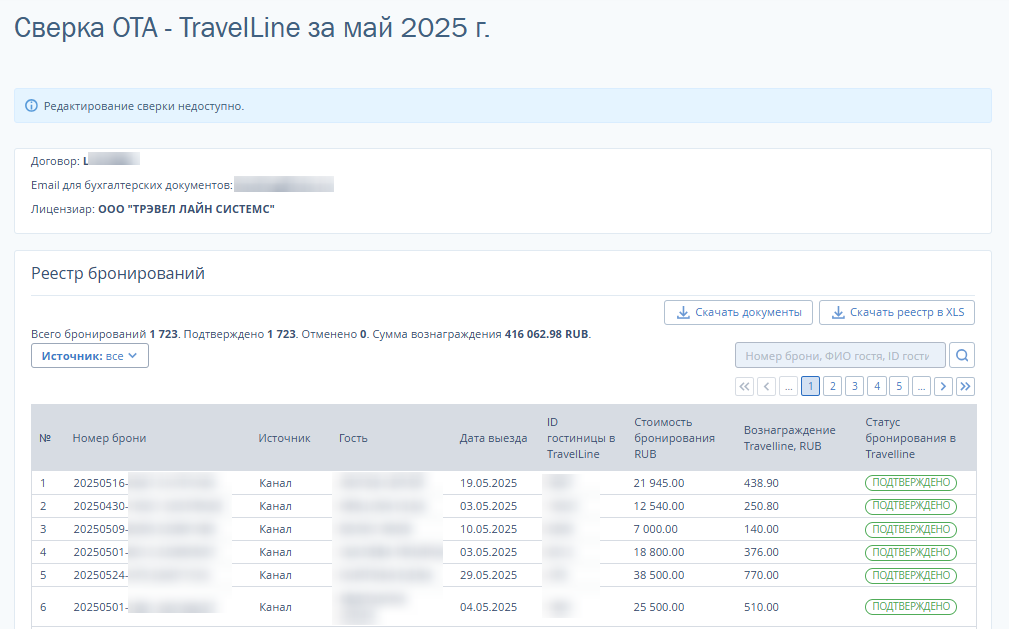
Task: Click the page title Сверка ОТА - TravelLine
Action: tap(252, 28)
